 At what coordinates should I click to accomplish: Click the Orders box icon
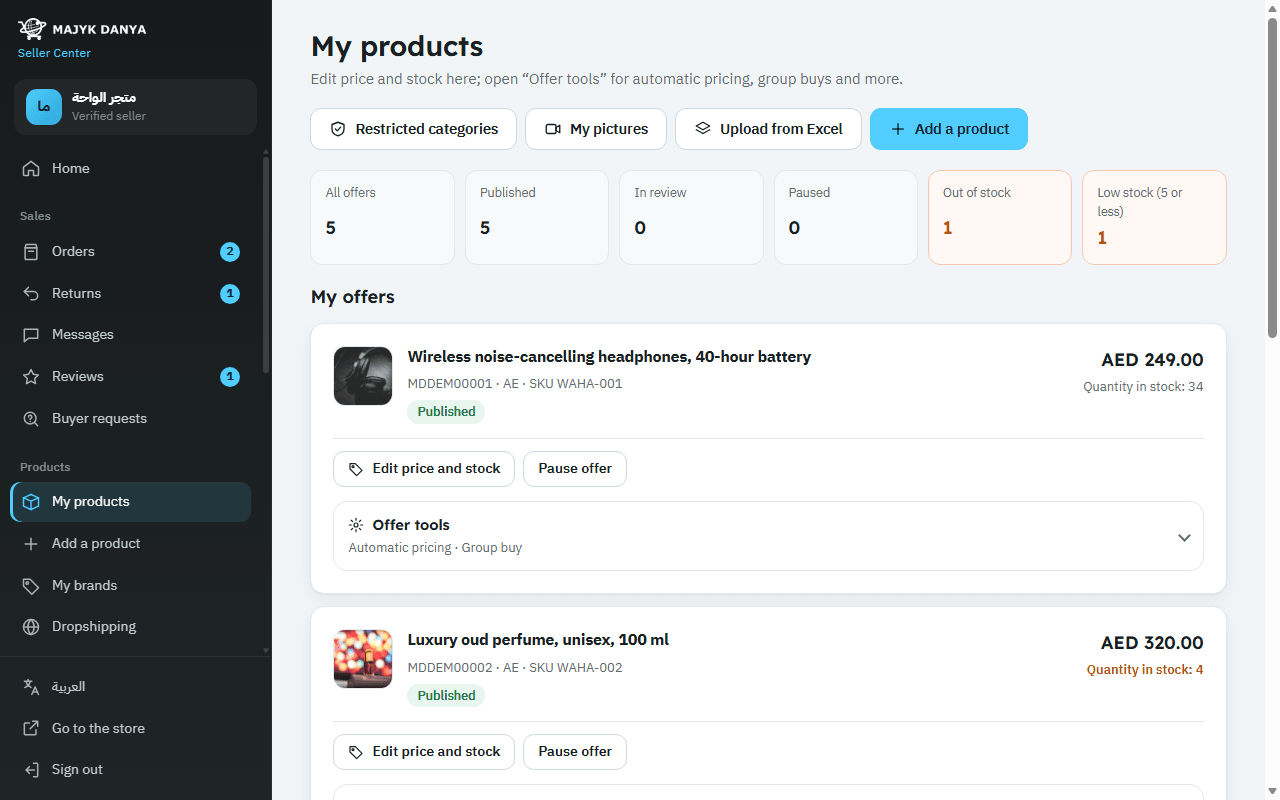click(32, 252)
